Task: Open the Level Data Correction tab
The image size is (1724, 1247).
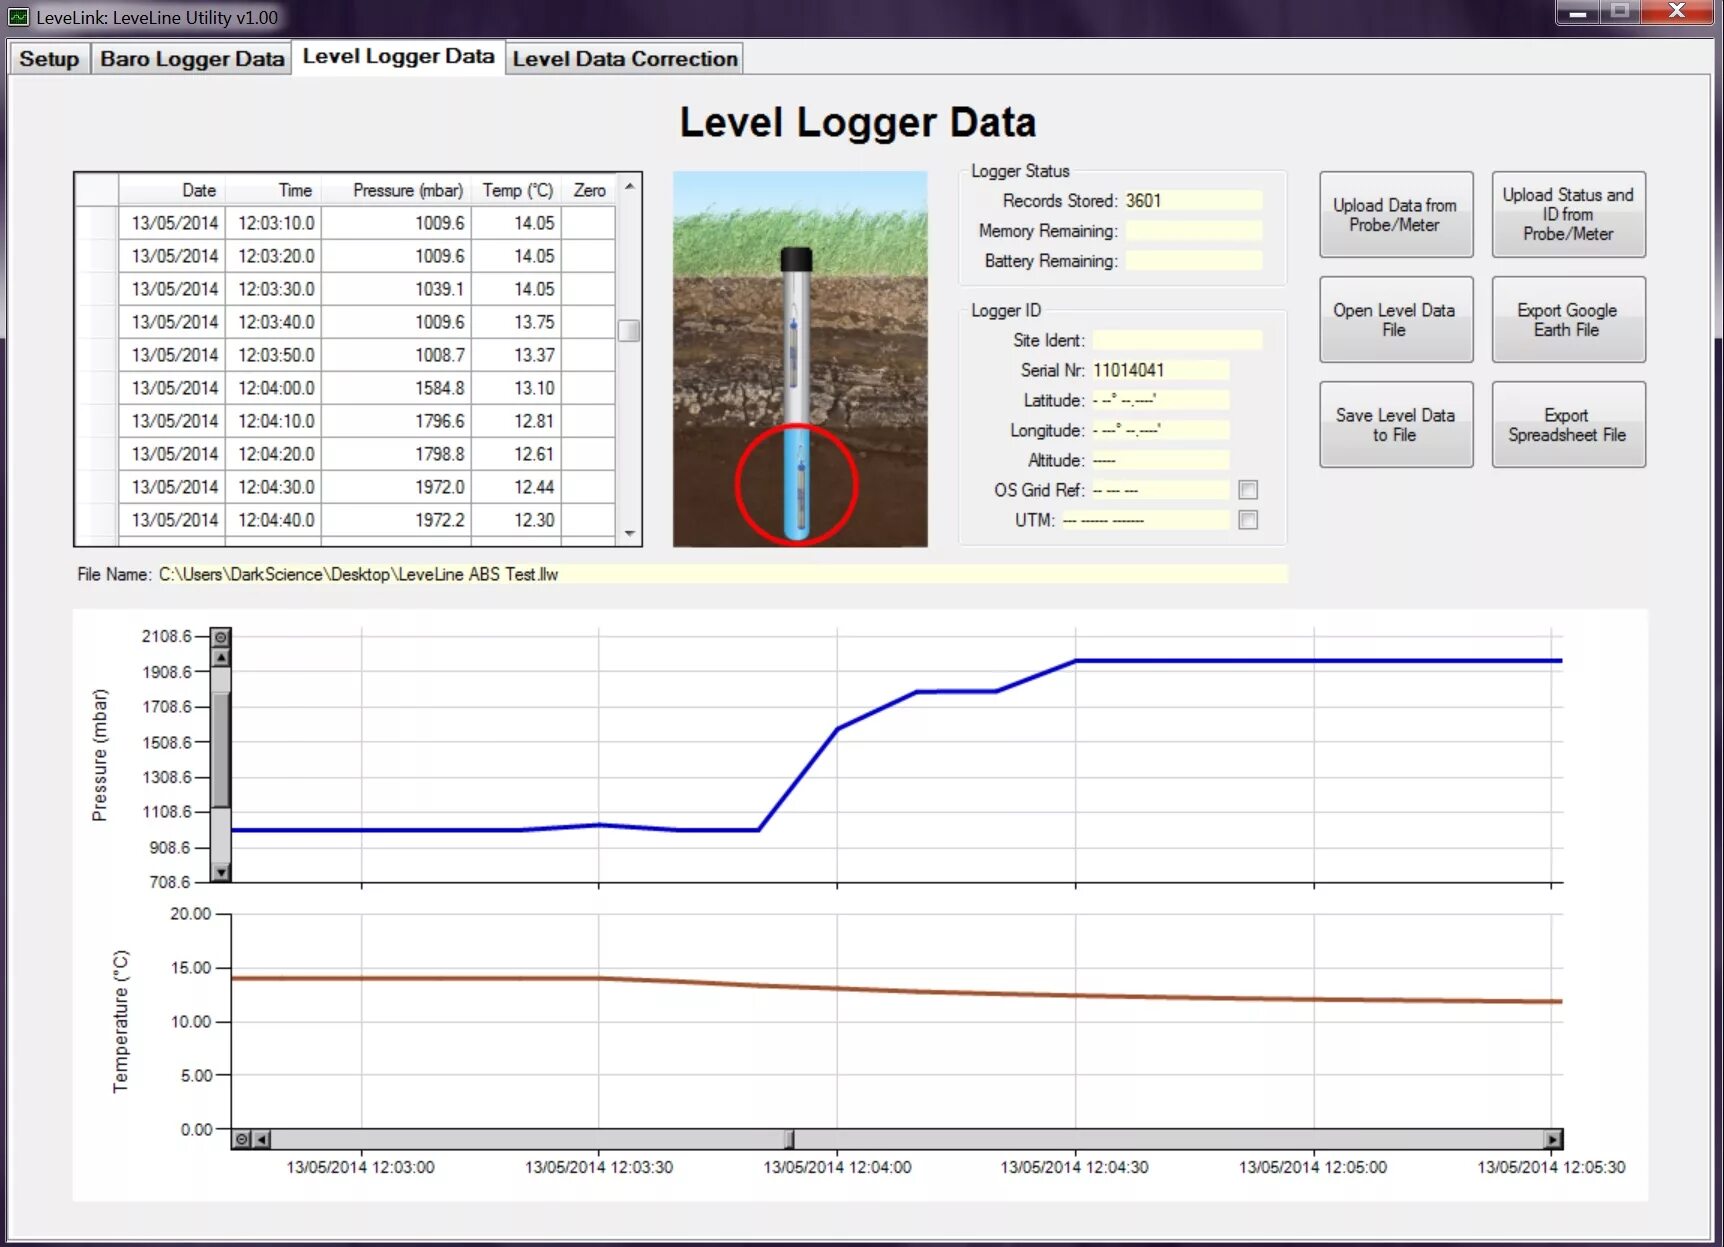Action: point(625,58)
